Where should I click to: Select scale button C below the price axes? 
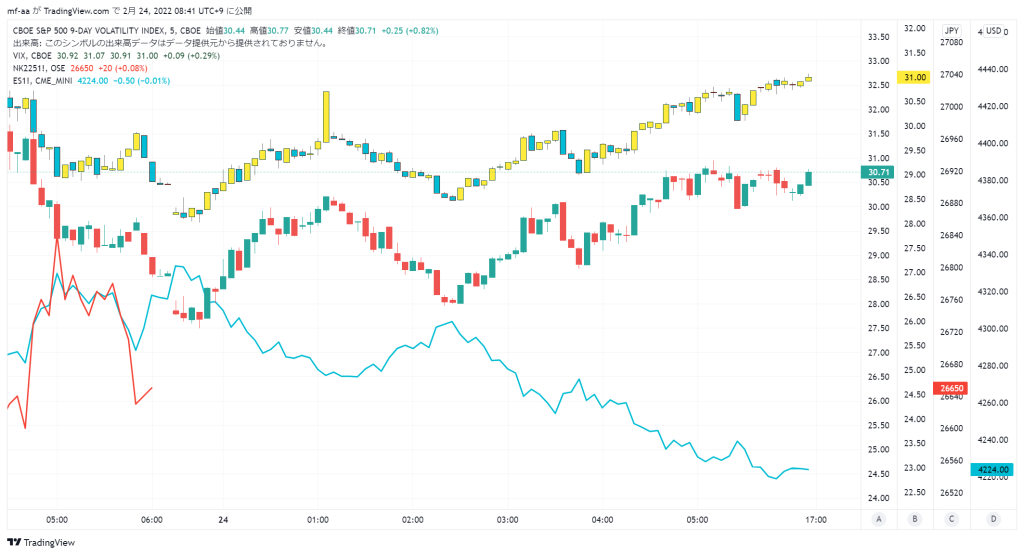952,519
